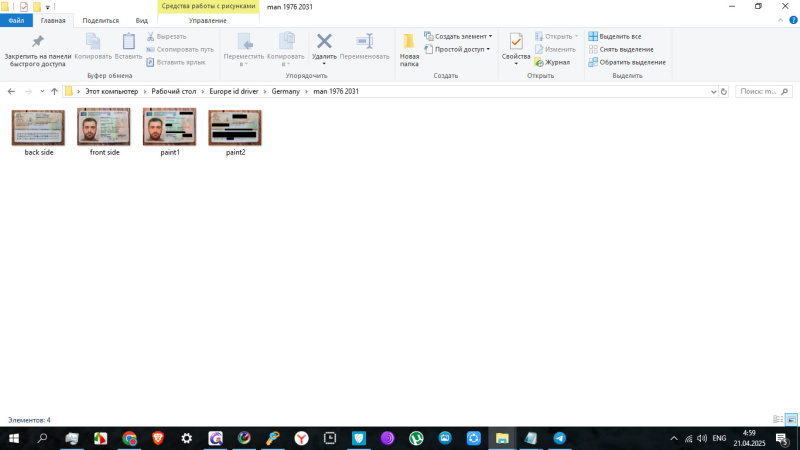Select the Picture Tools (Средства работы с рисунками) tab

coord(208,6)
